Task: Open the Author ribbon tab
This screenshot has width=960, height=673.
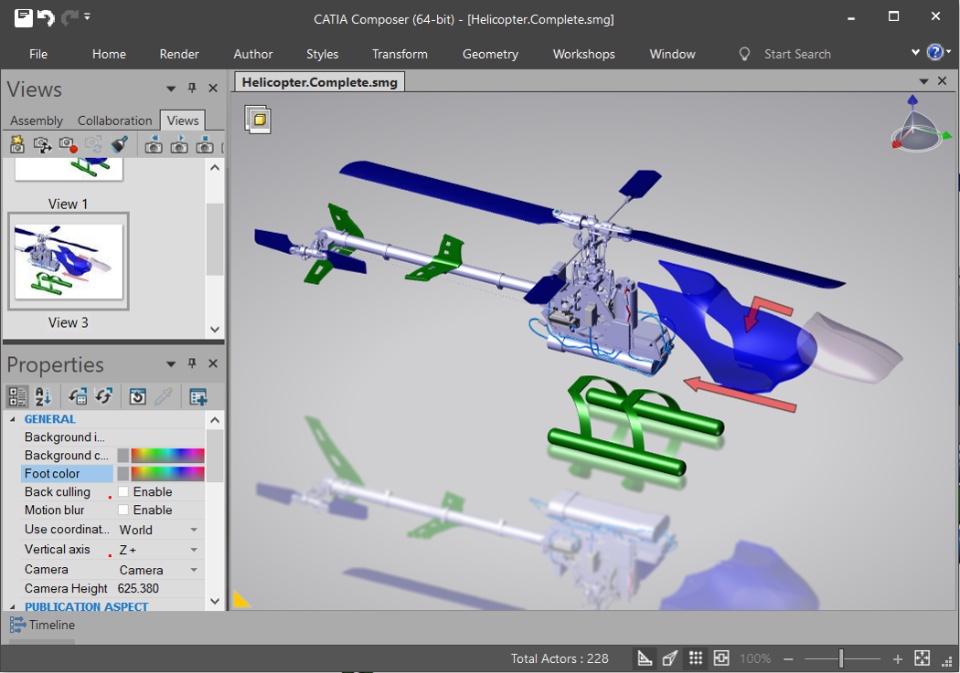Action: tap(253, 54)
